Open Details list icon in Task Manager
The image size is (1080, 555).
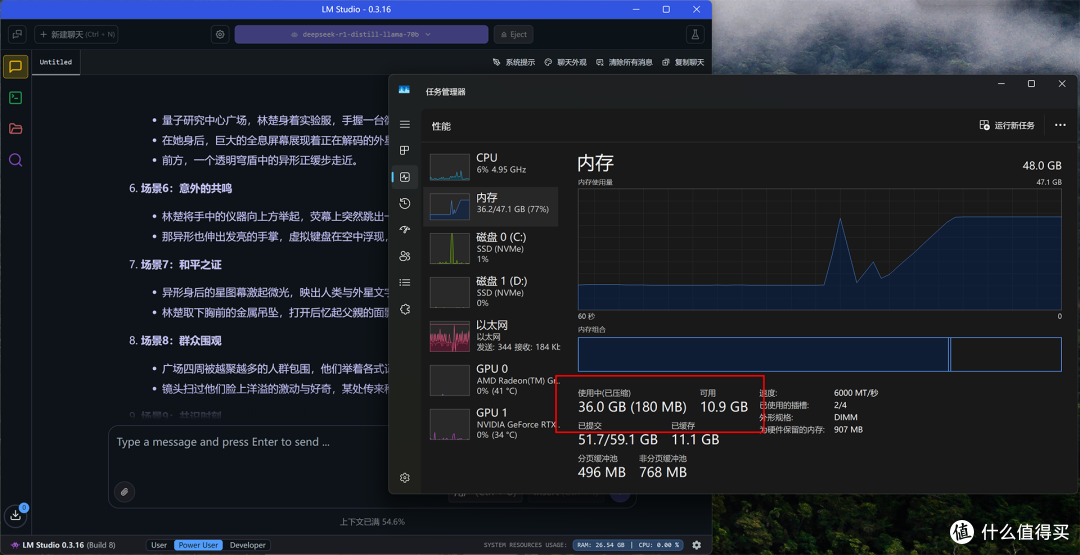[x=404, y=282]
